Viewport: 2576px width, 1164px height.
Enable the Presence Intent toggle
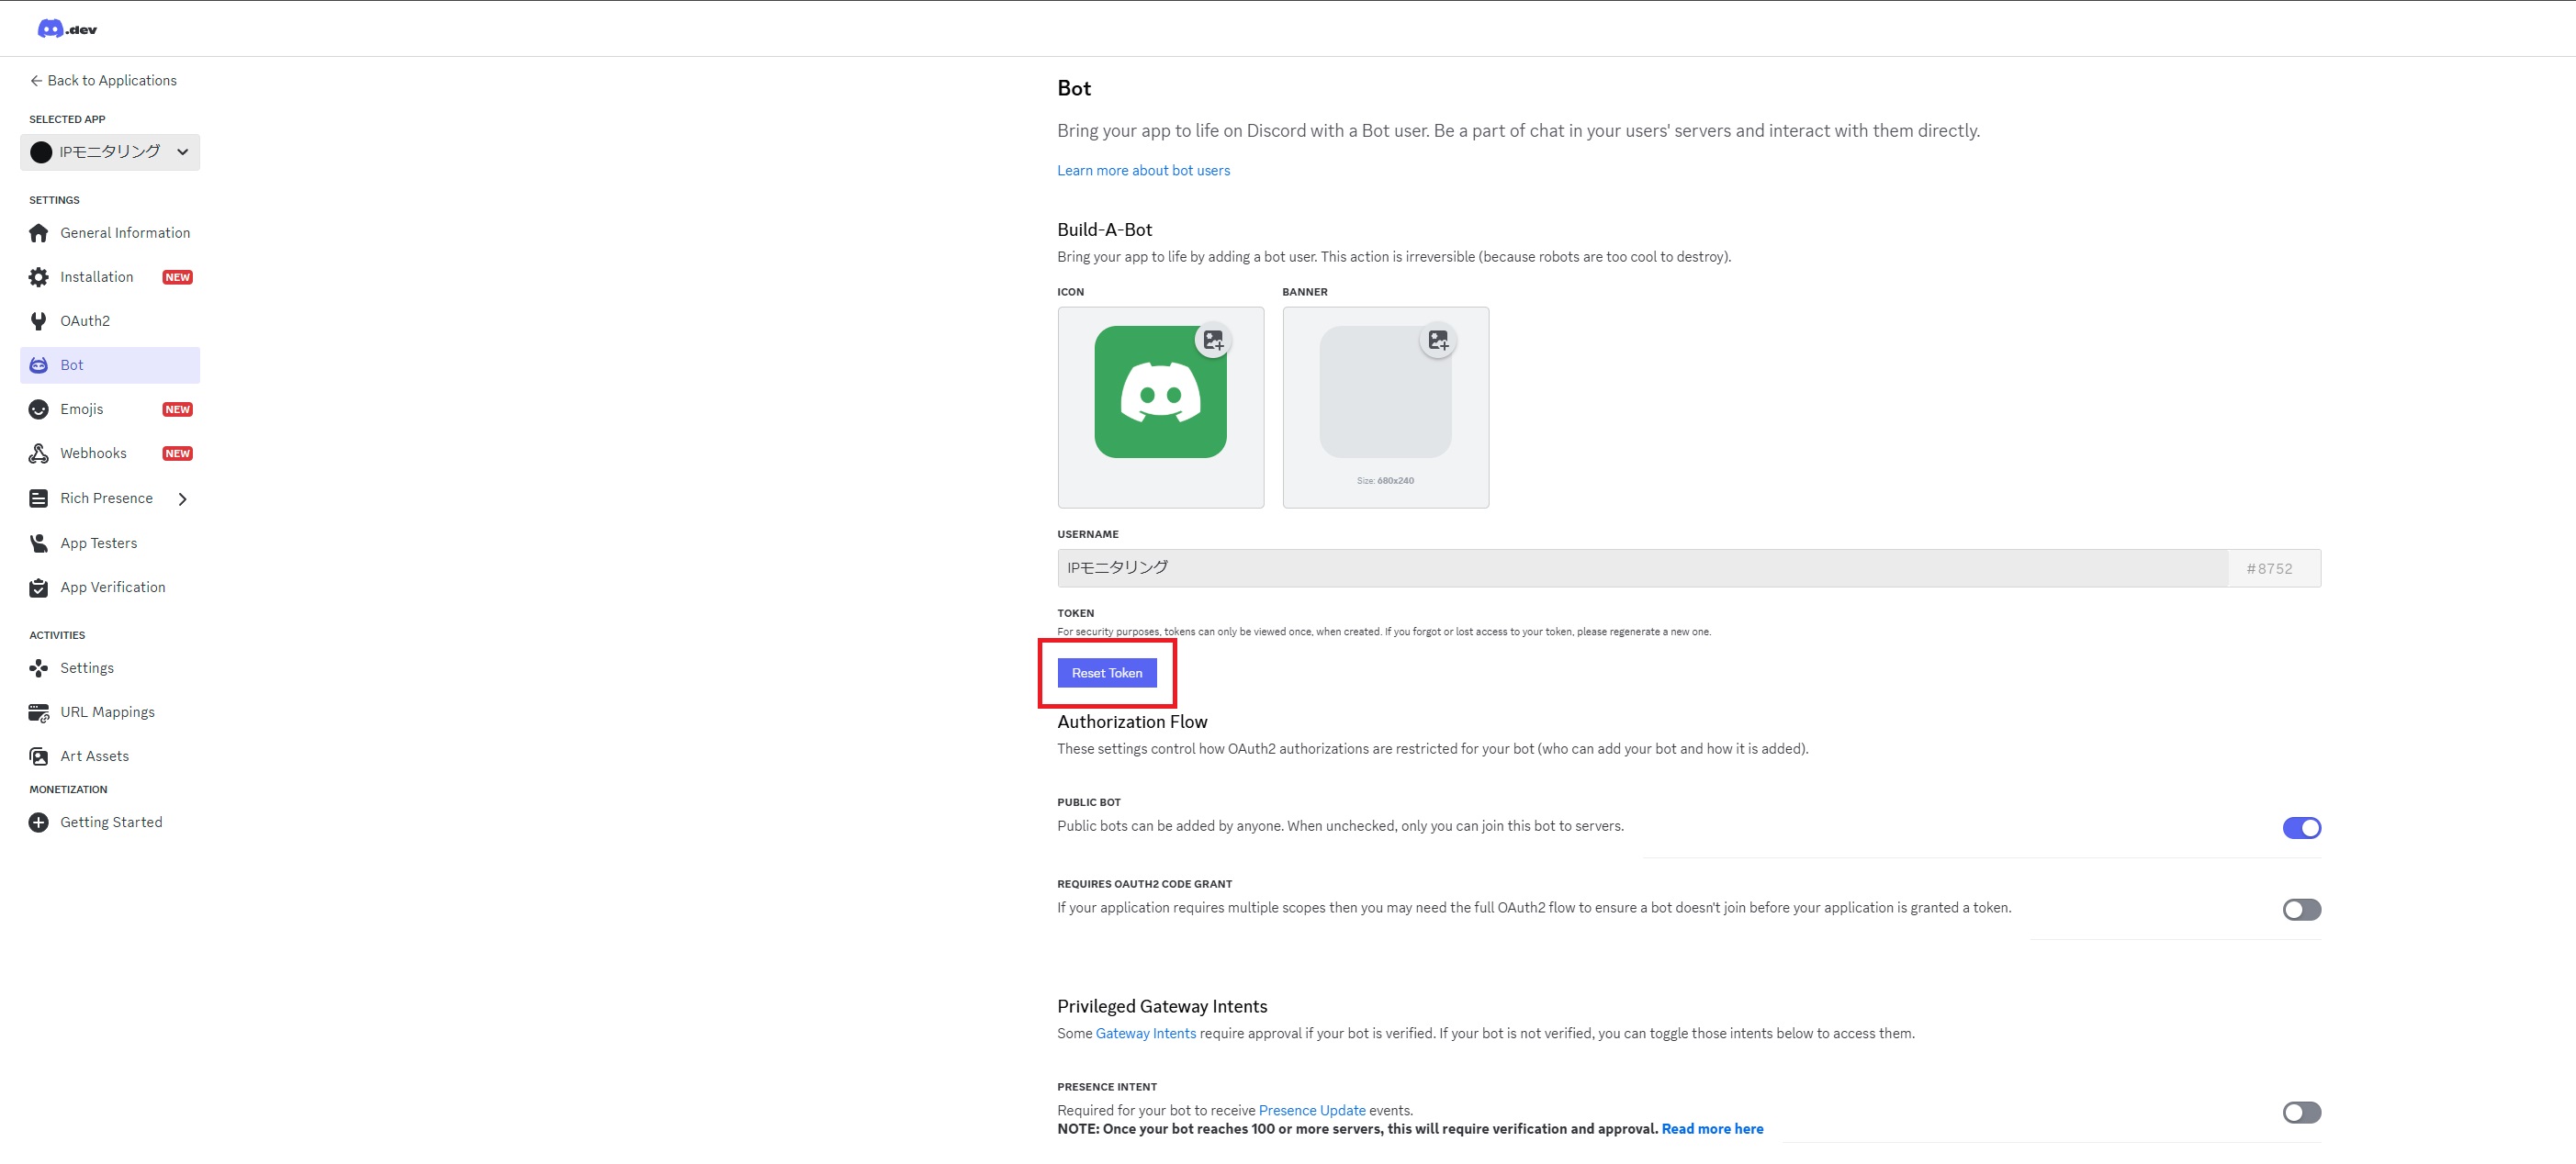click(2301, 1113)
